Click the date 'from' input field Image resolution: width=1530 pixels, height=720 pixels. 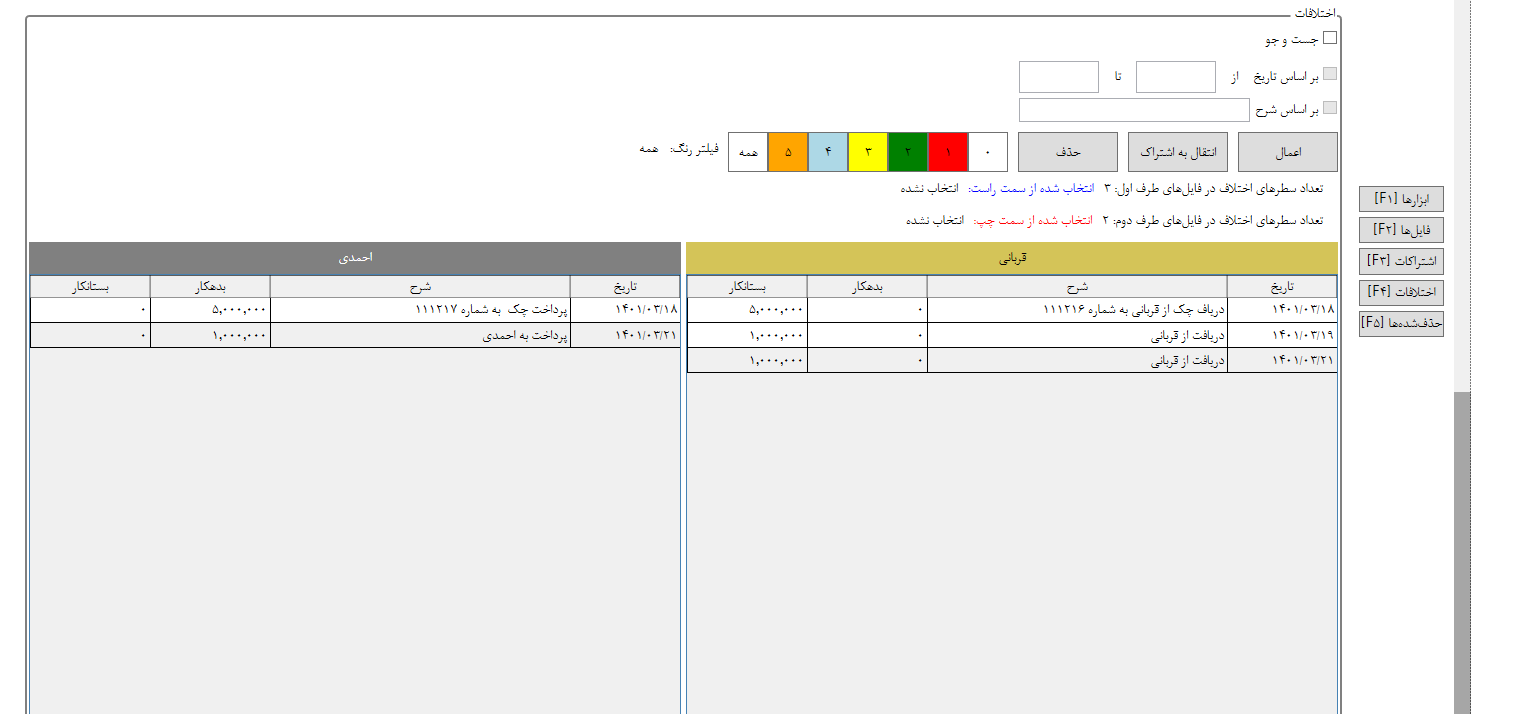[x=1175, y=77]
